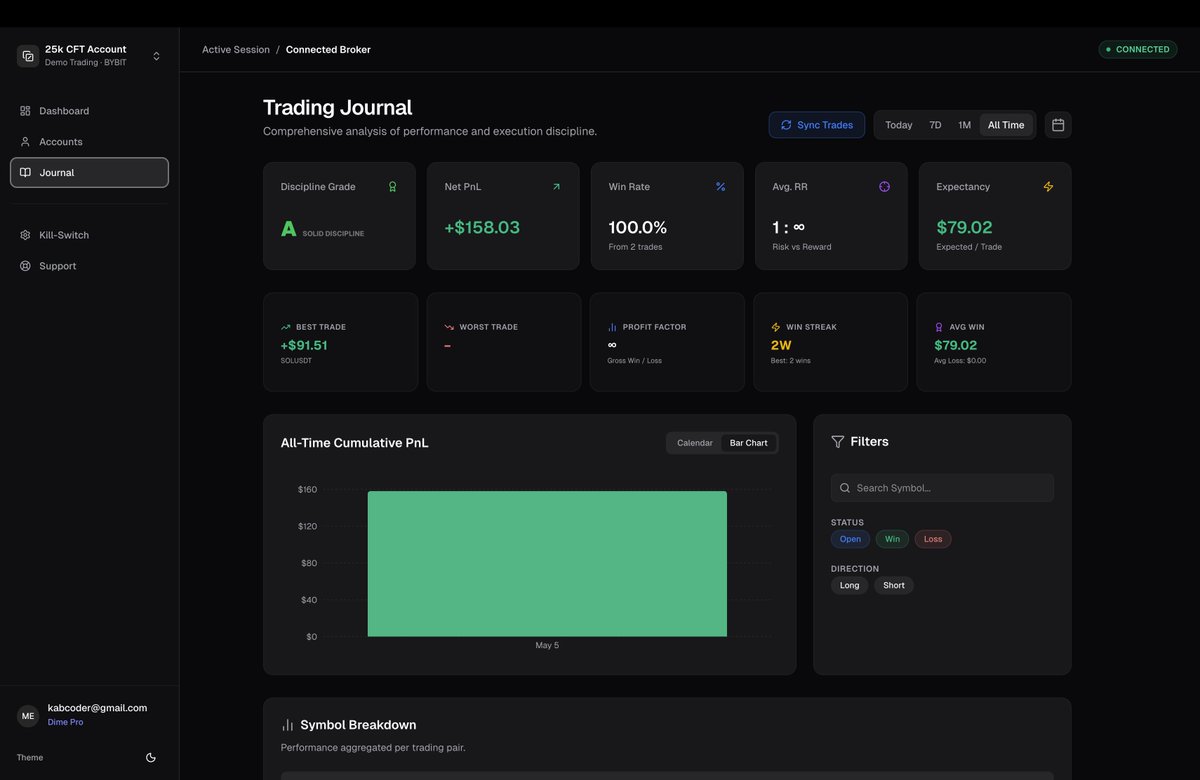
Task: Switch chart to Bar Chart view
Action: tap(749, 443)
